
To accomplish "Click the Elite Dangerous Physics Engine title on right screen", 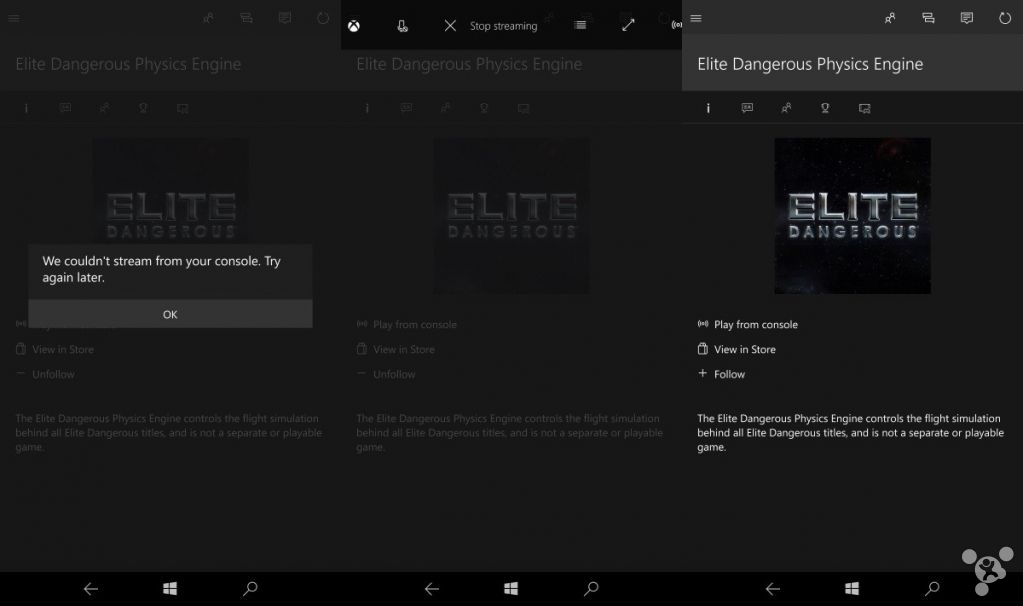I will 810,64.
